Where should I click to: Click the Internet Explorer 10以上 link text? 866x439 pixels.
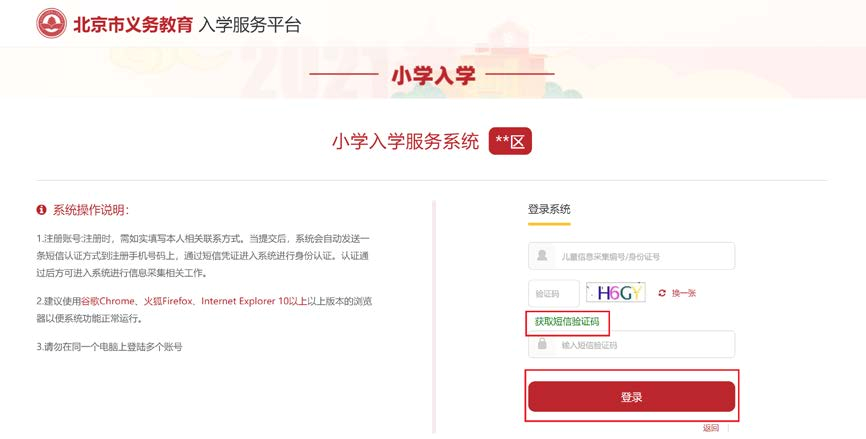click(x=256, y=301)
